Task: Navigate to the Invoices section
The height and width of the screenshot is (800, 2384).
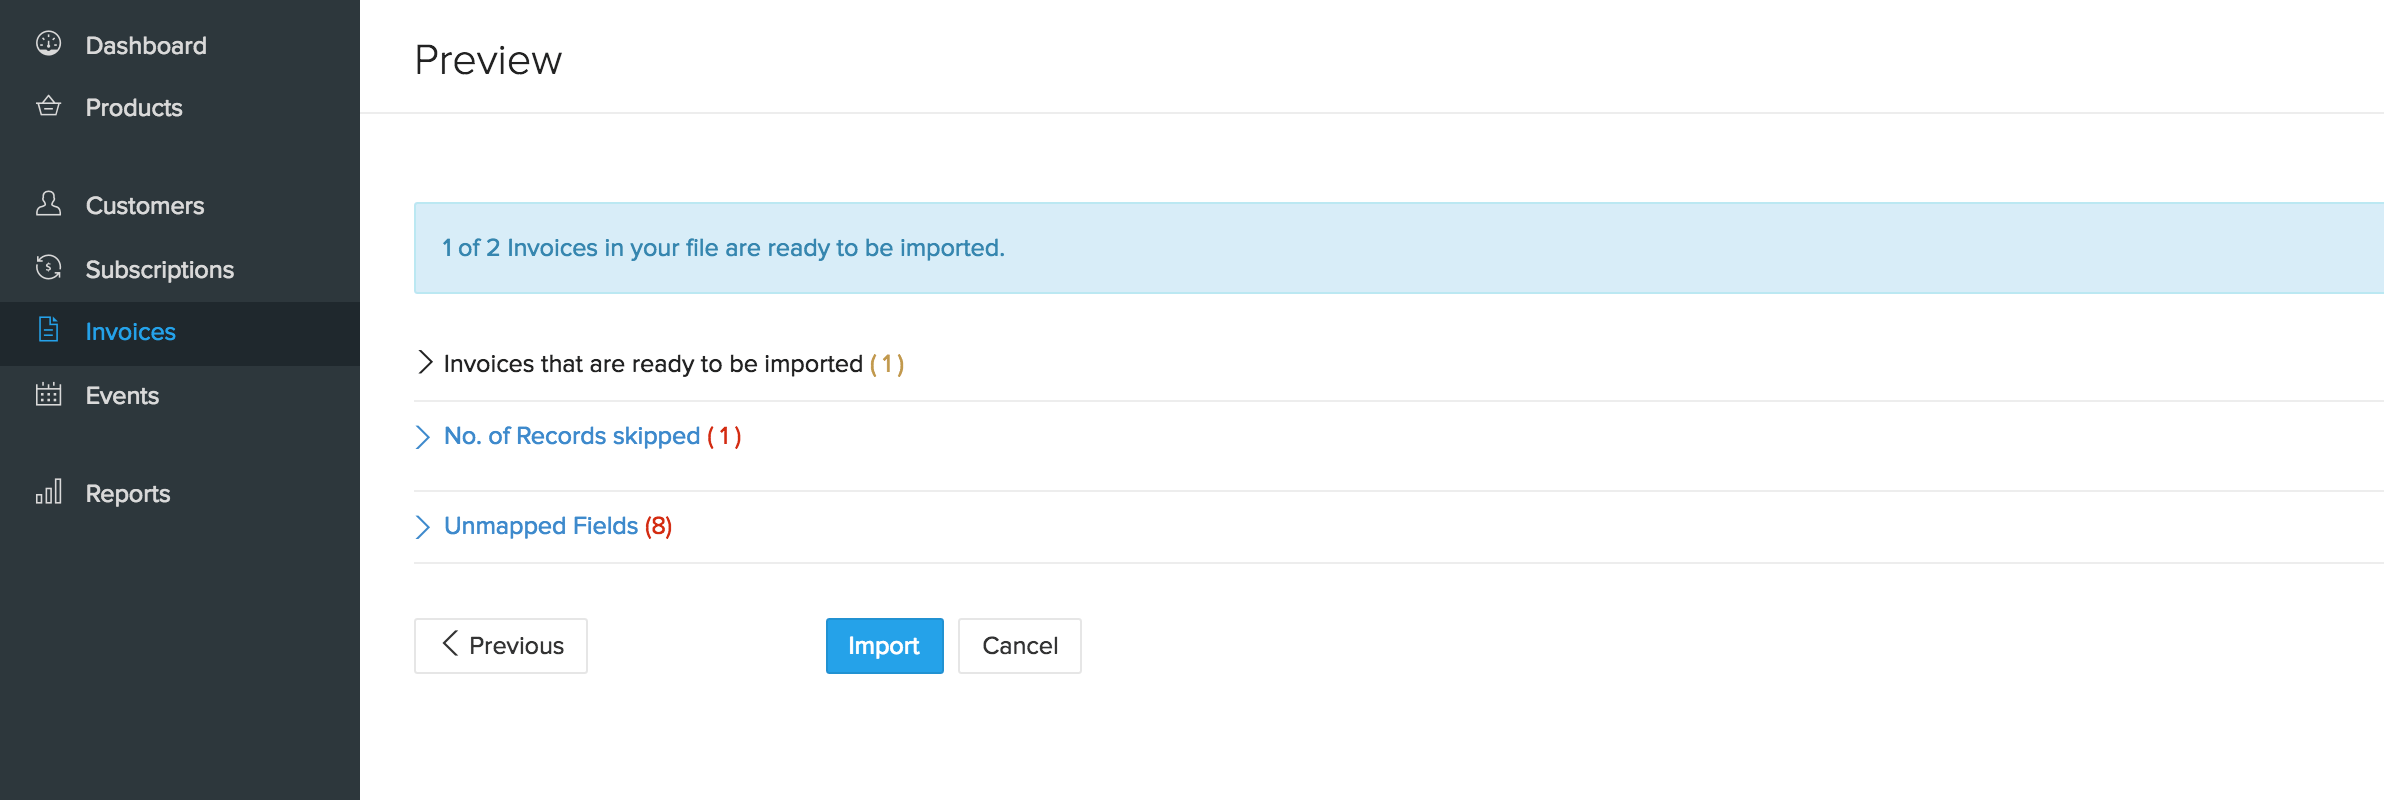Action: point(131,331)
